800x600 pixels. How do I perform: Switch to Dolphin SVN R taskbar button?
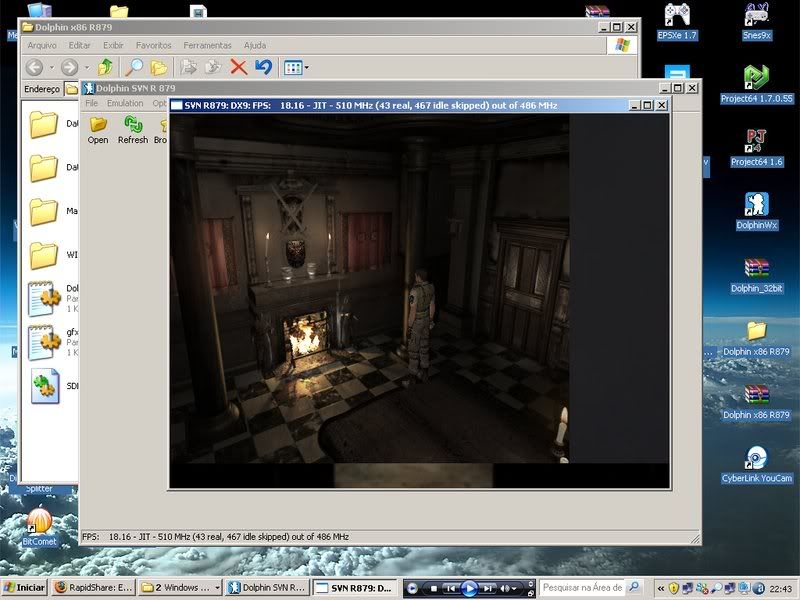pos(267,588)
